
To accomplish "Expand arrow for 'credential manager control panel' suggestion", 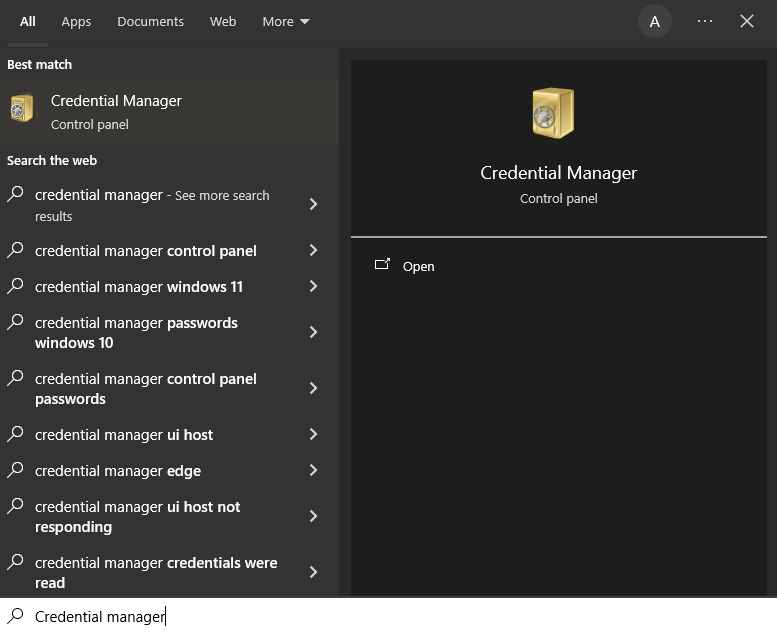I will (313, 251).
